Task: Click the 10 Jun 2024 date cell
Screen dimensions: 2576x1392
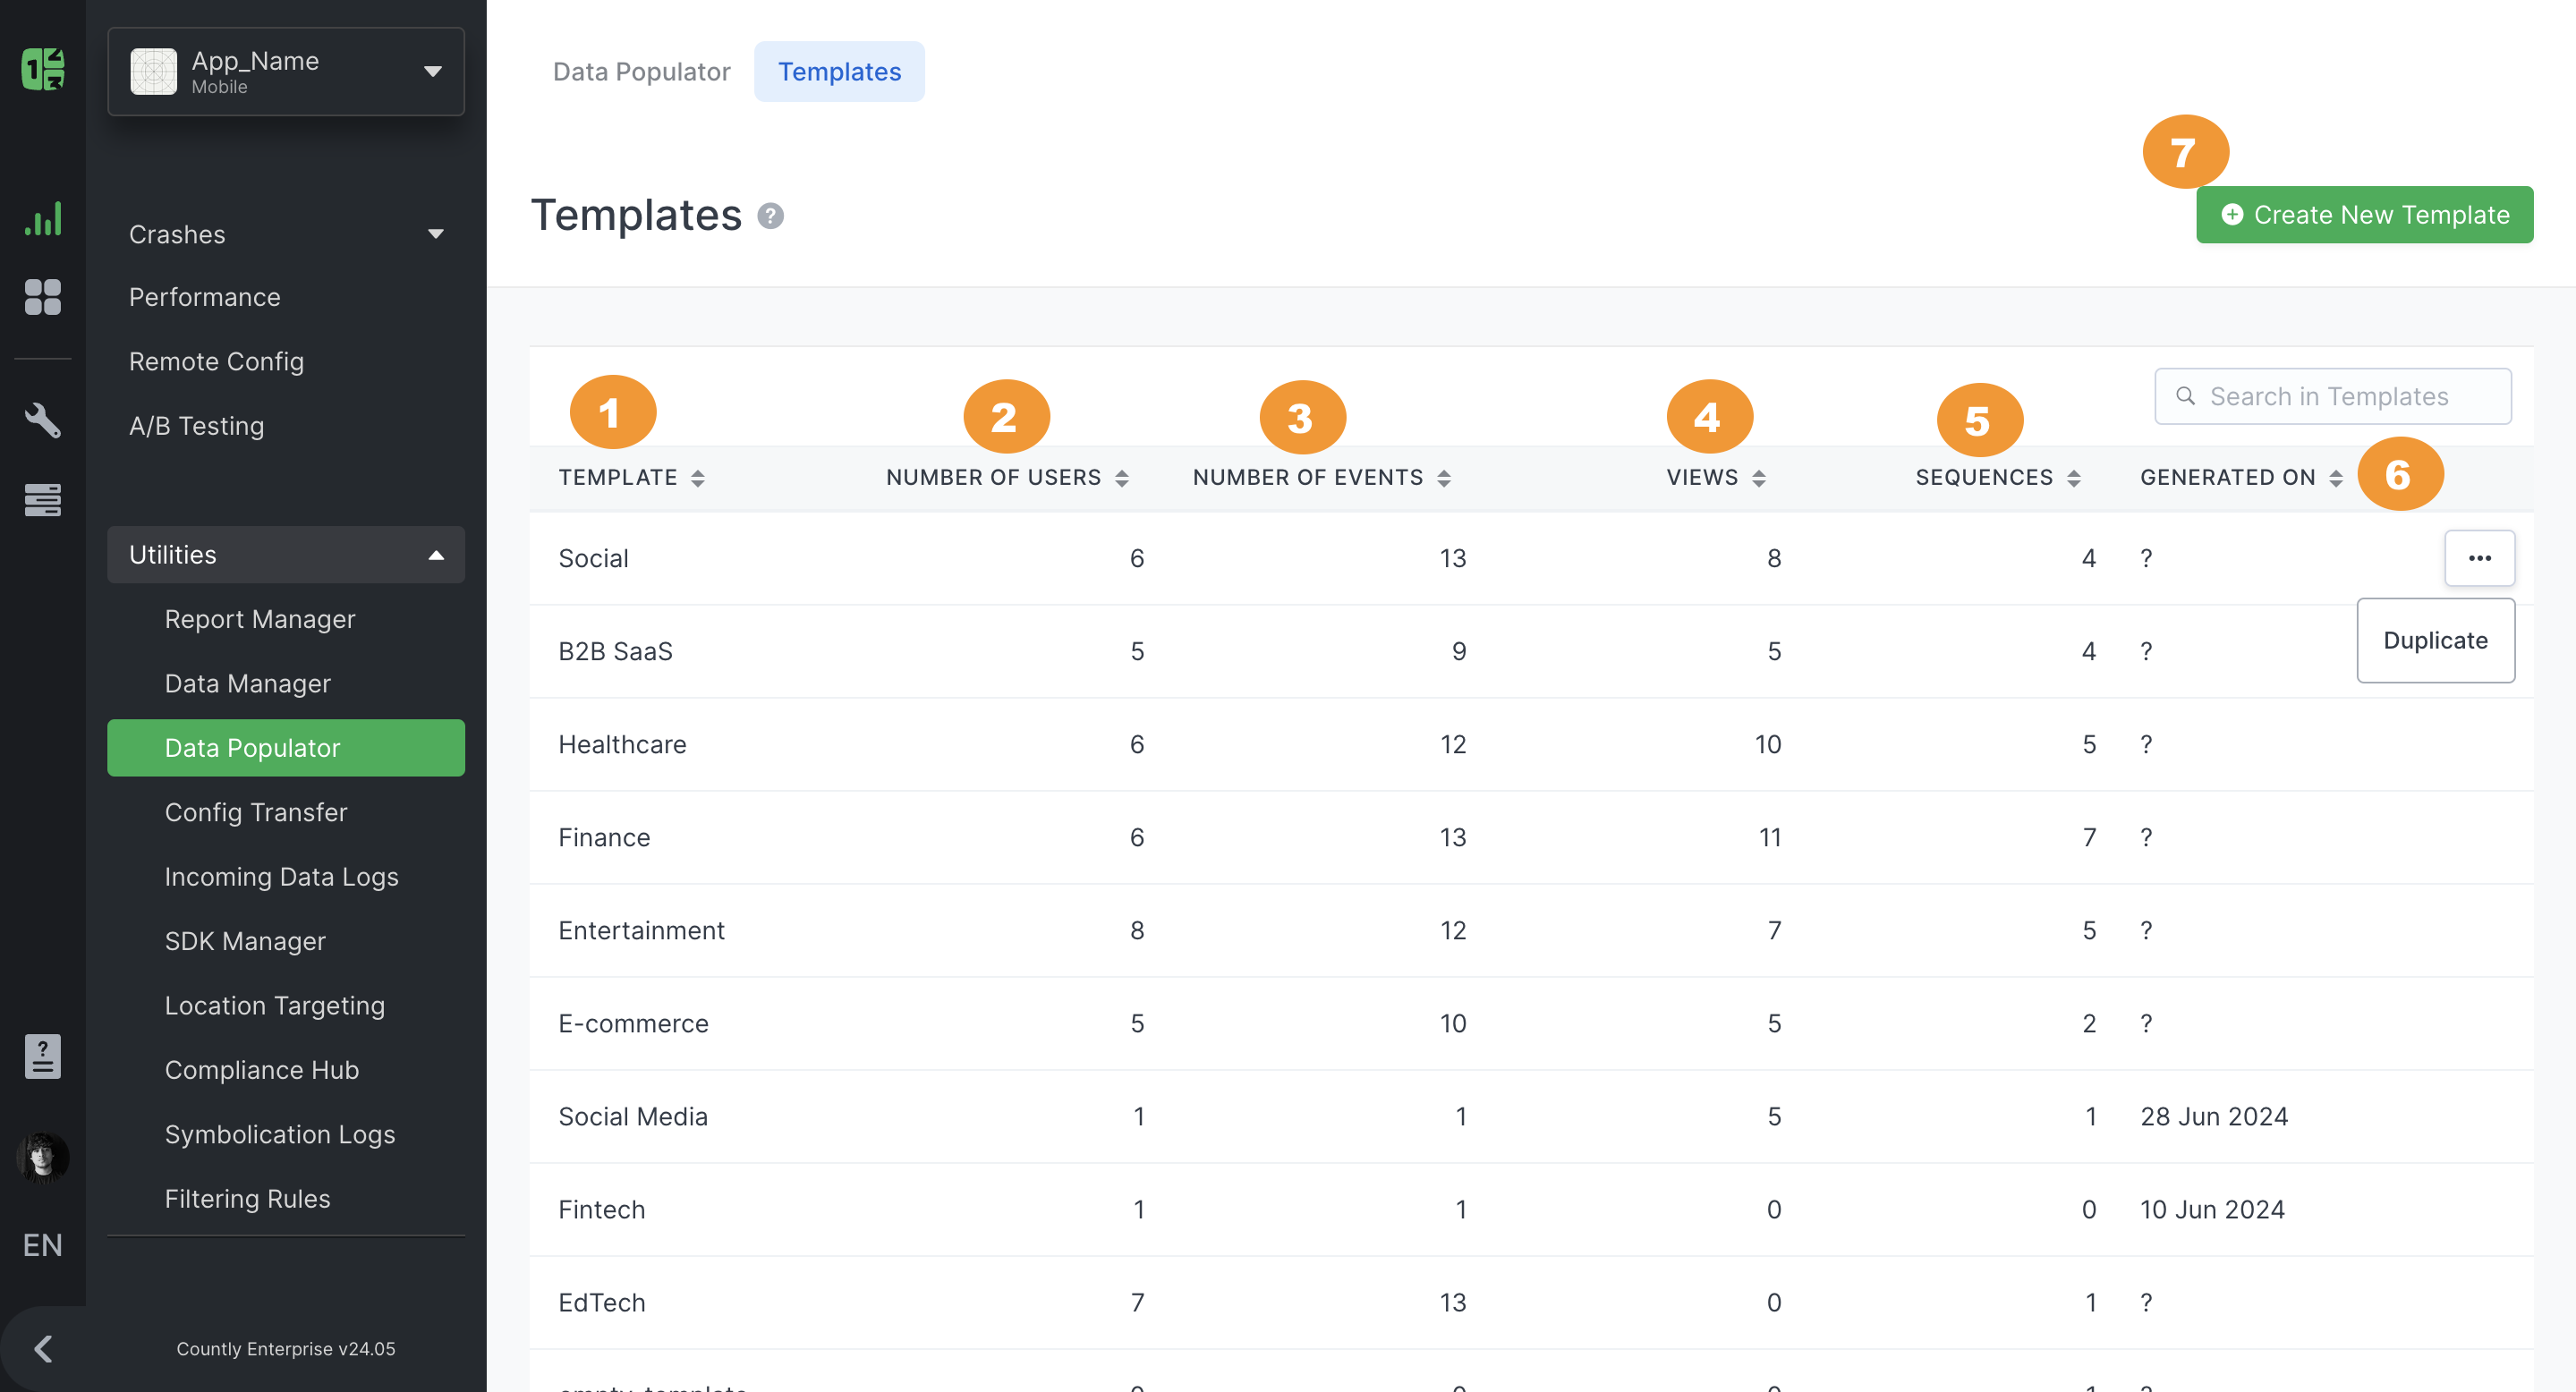Action: click(x=2212, y=1209)
